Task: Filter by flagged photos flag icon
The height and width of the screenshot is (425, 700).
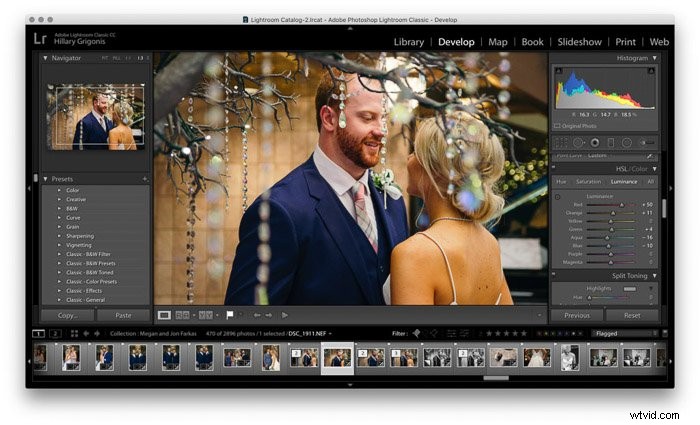Action: pyautogui.click(x=416, y=333)
